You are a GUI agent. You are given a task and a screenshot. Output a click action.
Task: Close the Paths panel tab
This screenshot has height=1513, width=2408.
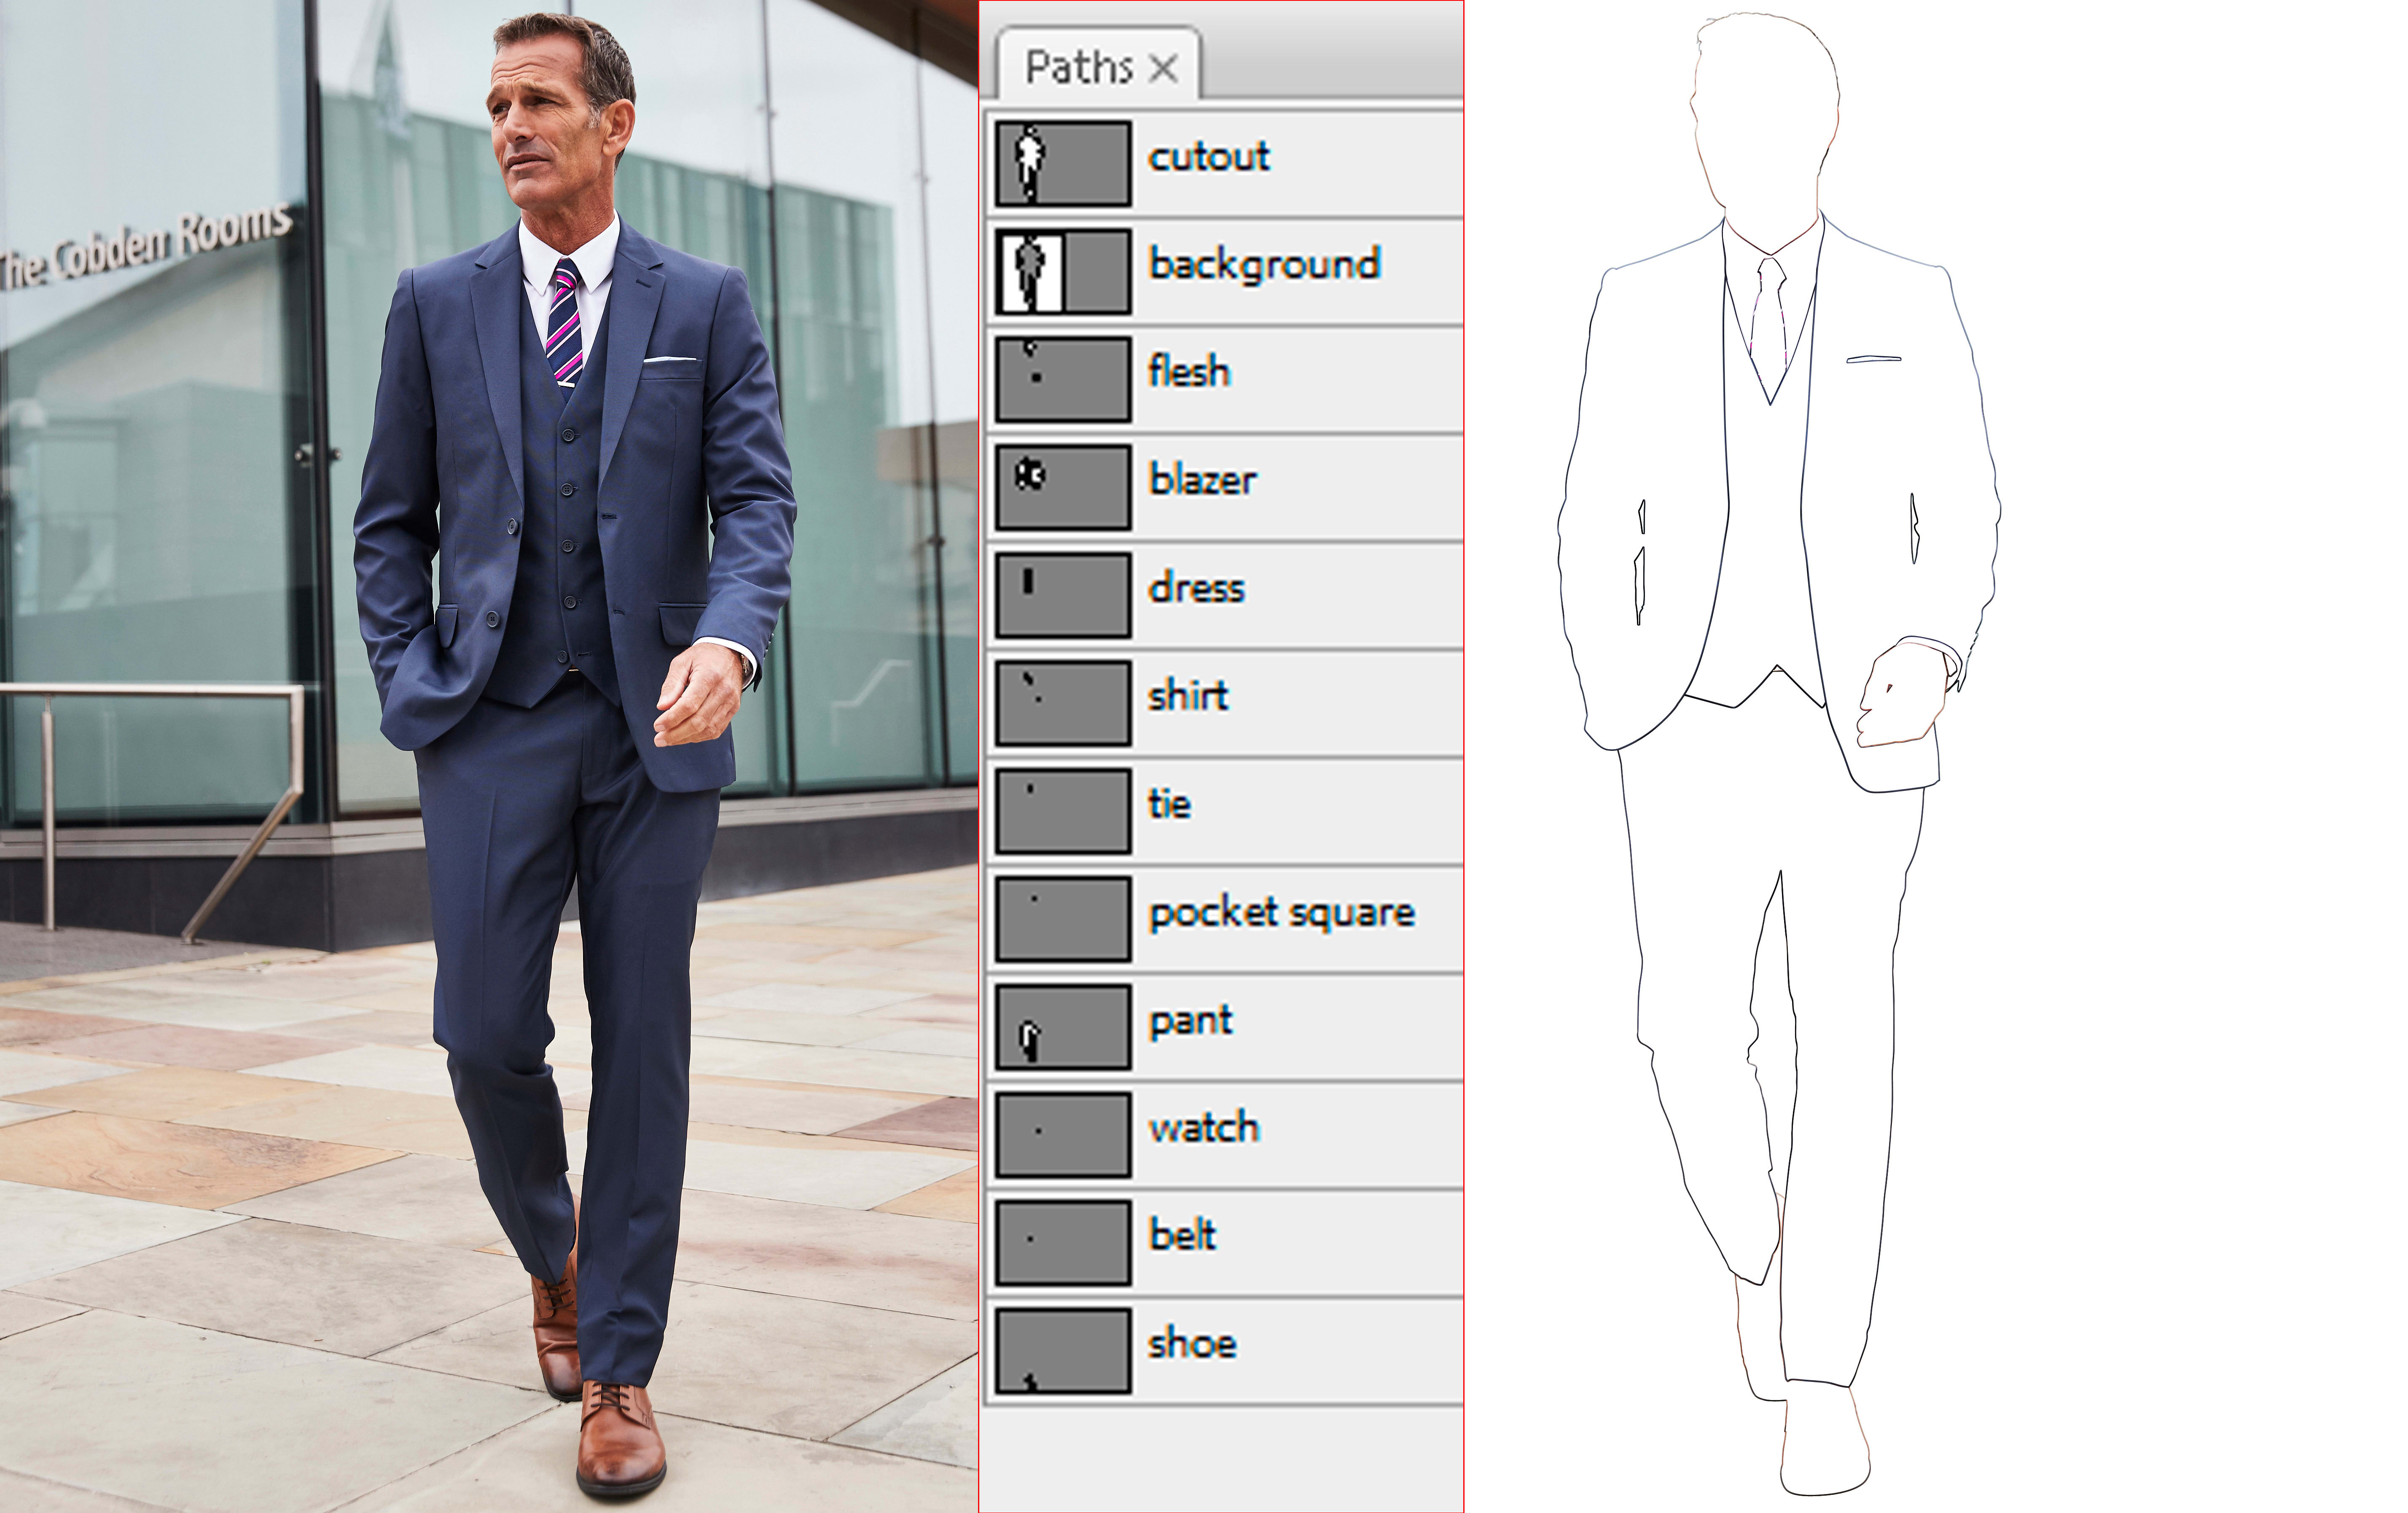1163,69
